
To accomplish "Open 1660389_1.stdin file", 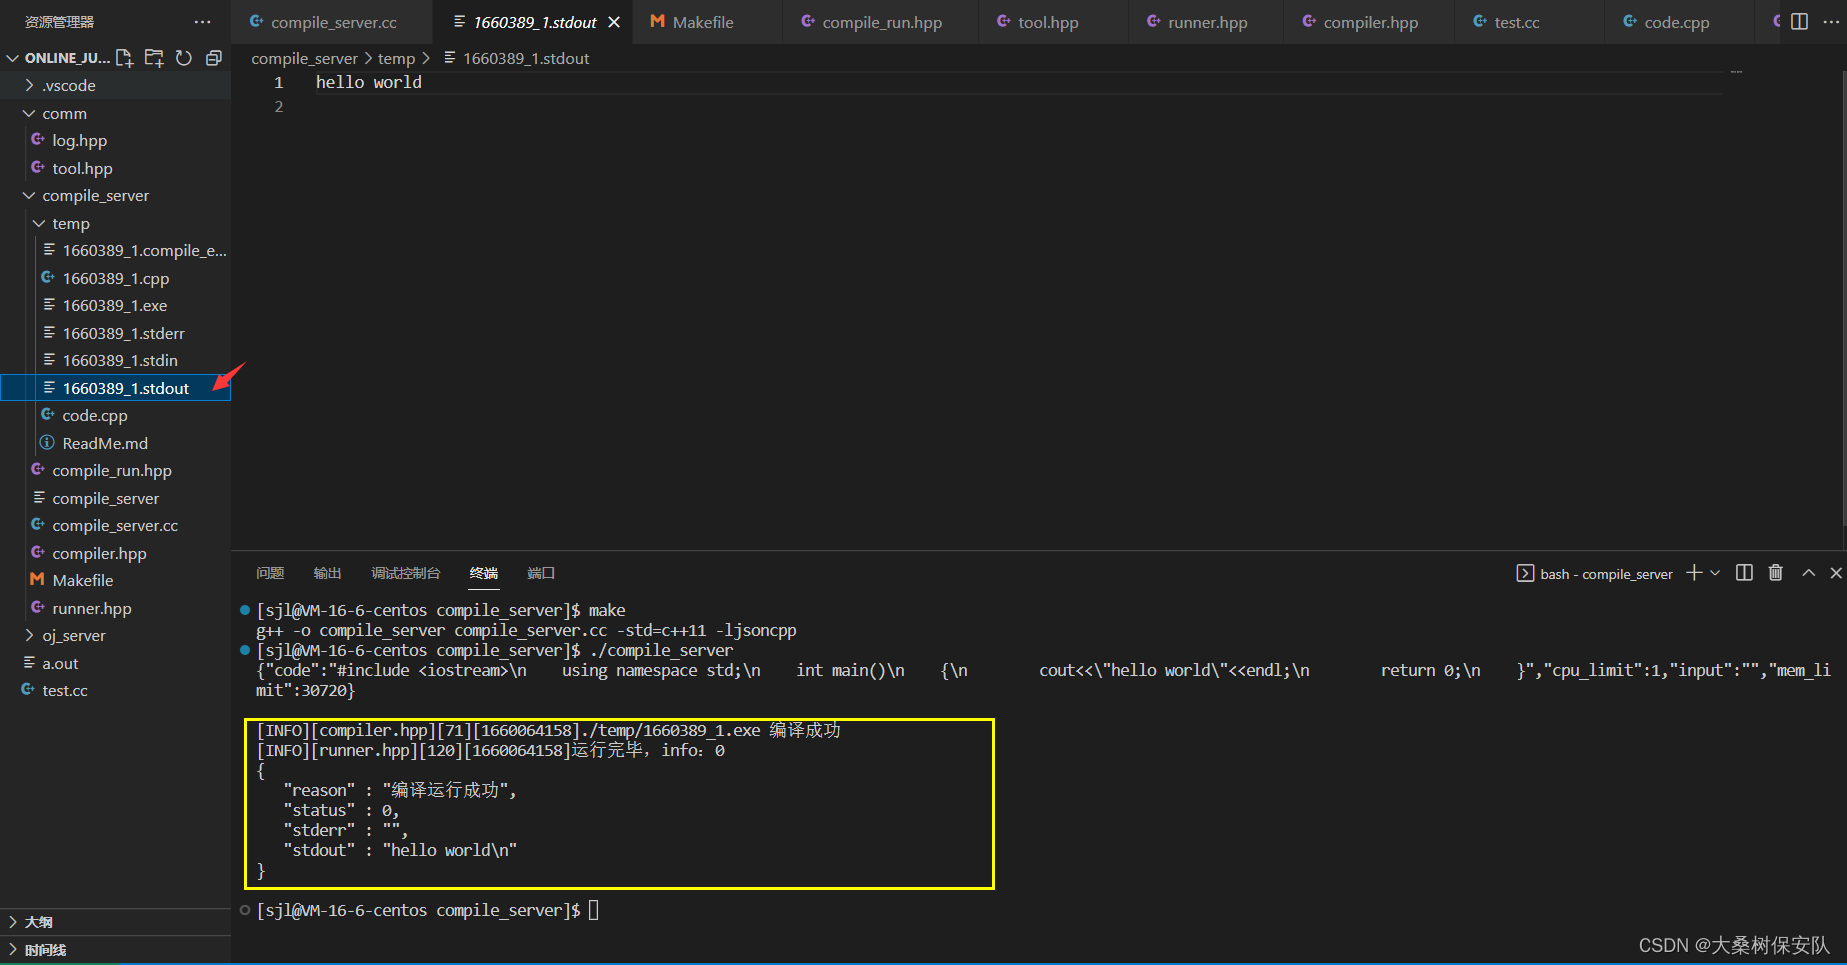I will click(x=115, y=361).
